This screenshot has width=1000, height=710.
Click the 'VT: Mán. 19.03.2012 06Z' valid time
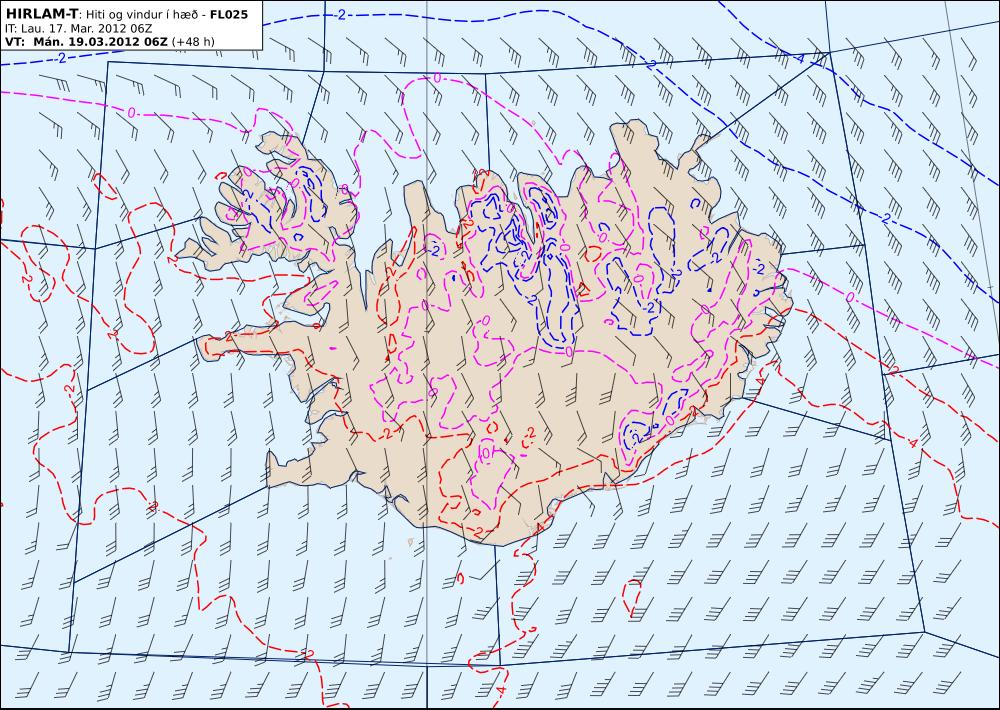[86, 42]
